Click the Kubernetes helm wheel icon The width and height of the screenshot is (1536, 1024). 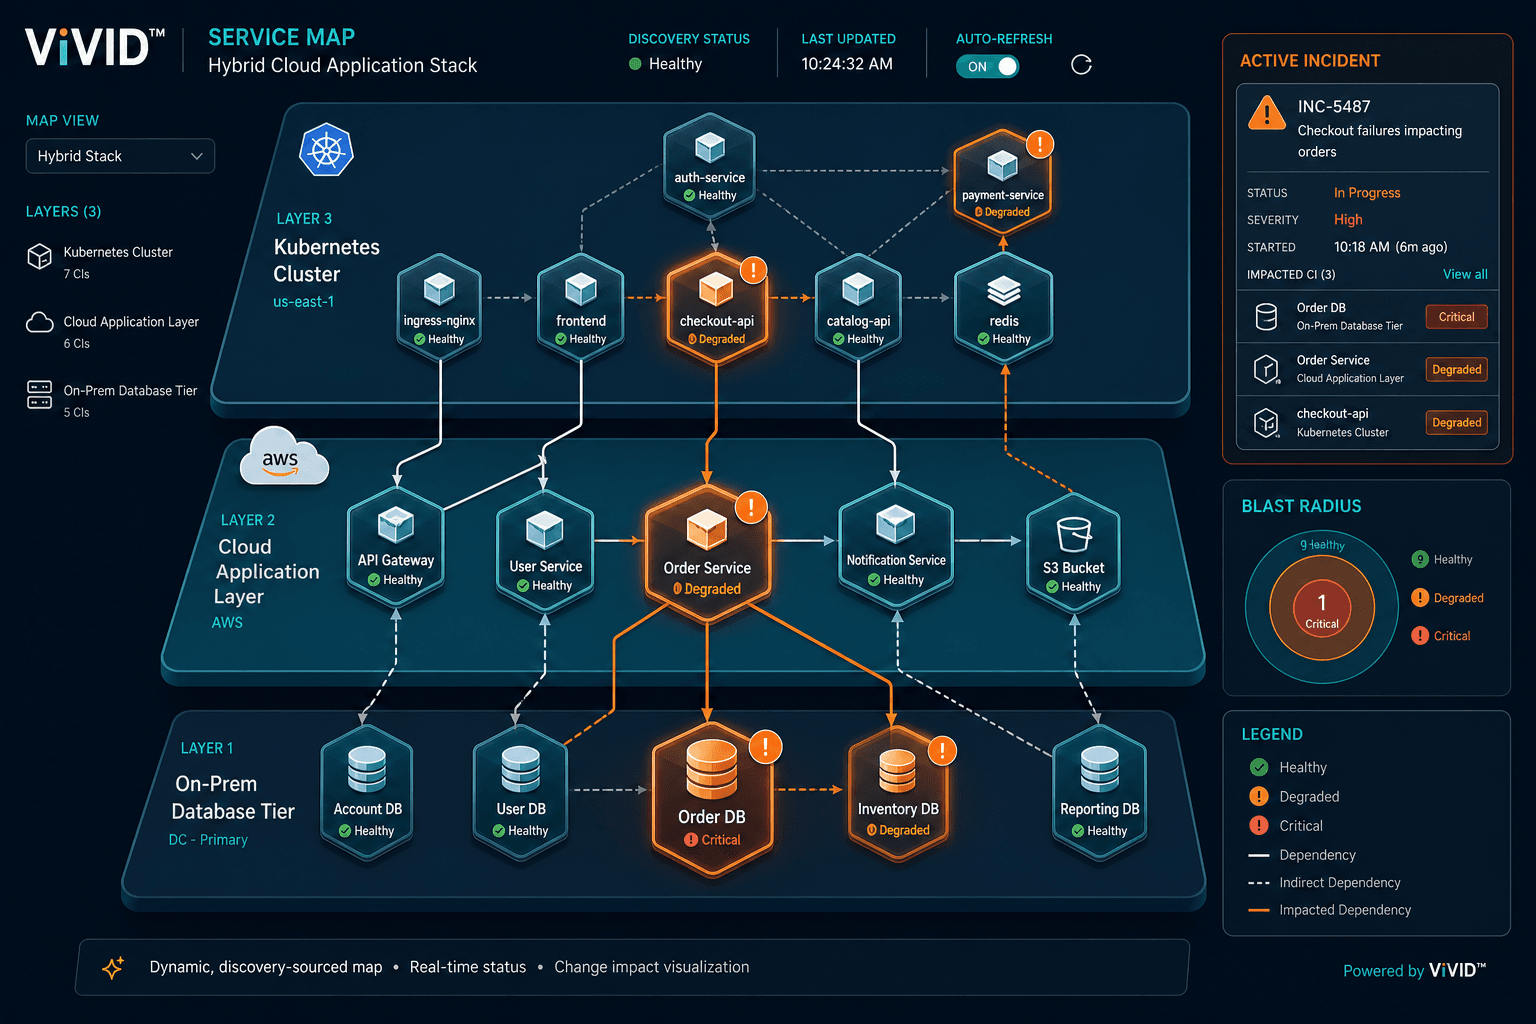tap(326, 150)
